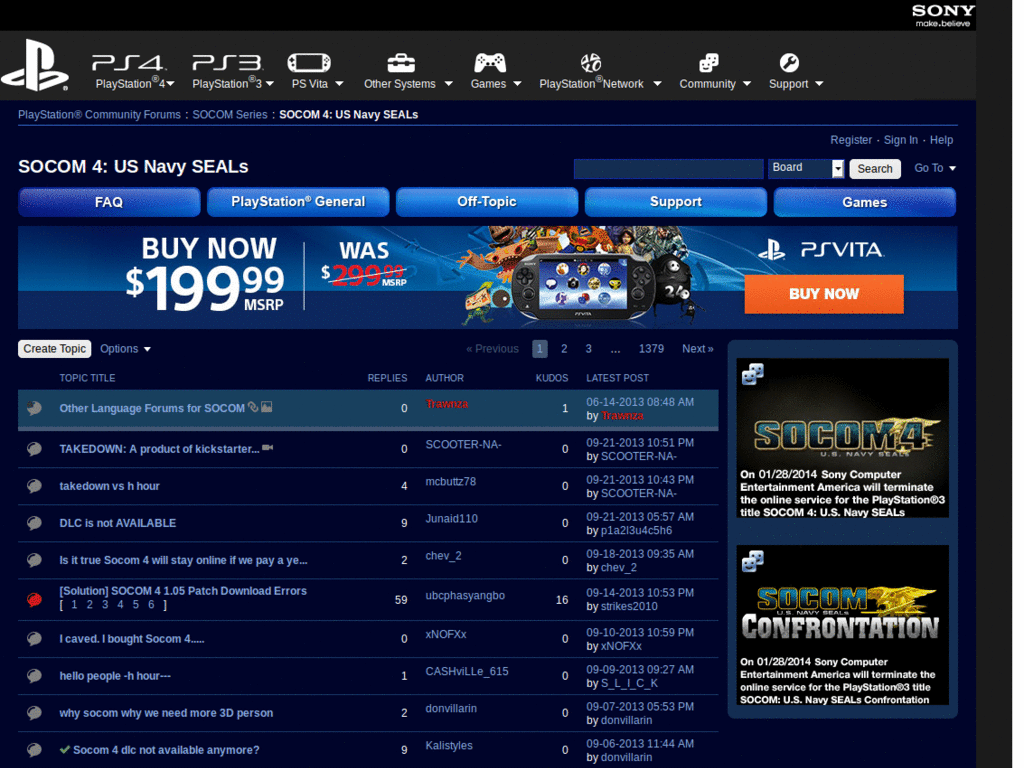
Task: Click speech bubble icon for why socom topic
Action: coord(35,713)
